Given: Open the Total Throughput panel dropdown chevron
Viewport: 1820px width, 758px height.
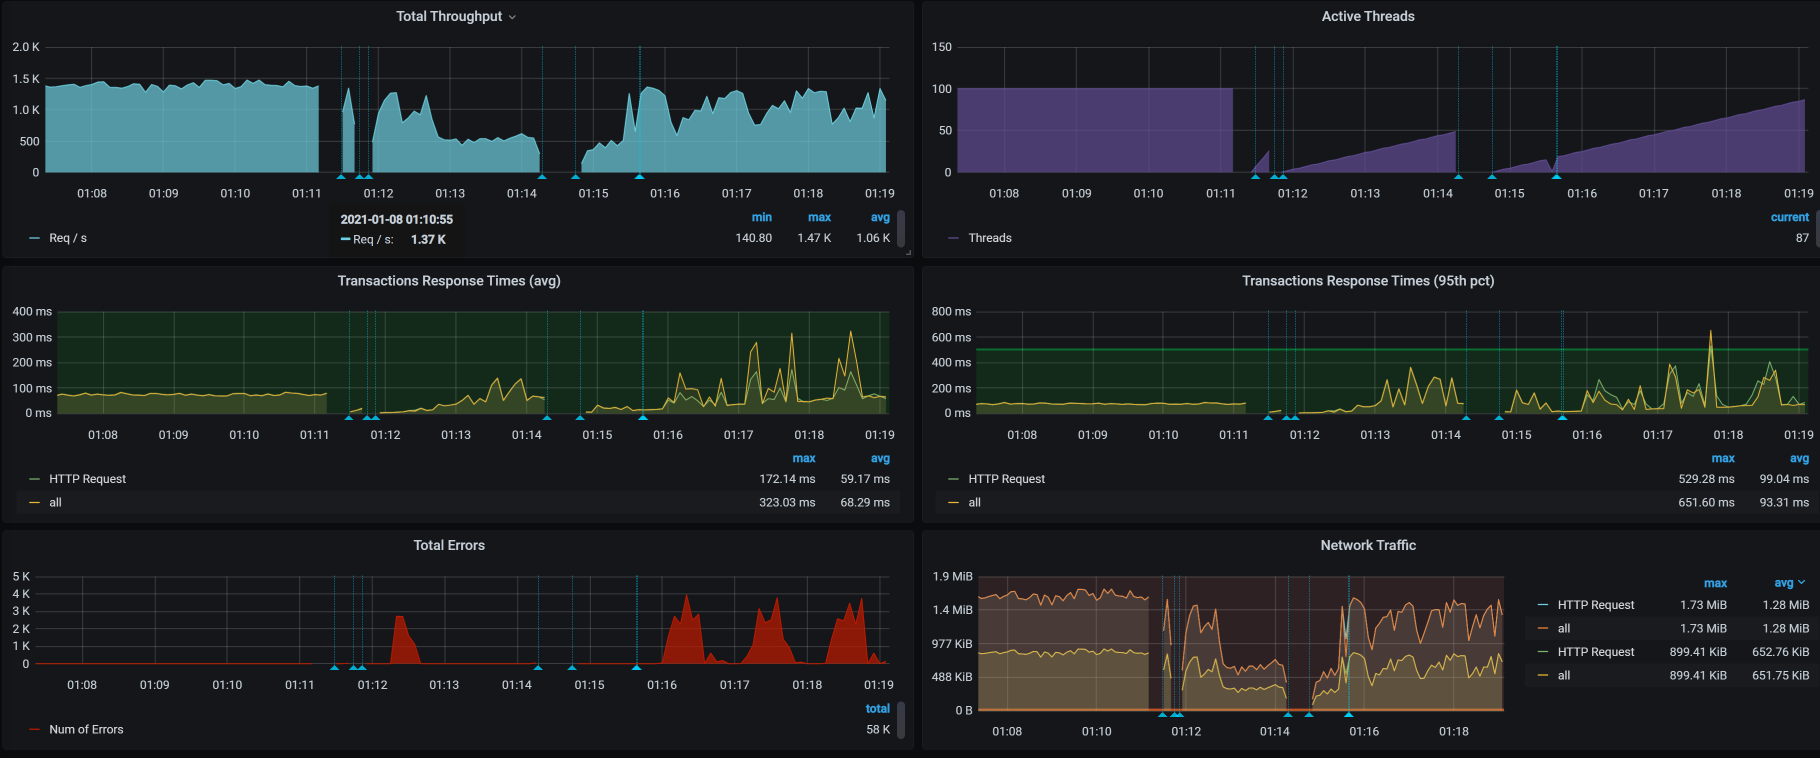Looking at the screenshot, I should point(513,17).
